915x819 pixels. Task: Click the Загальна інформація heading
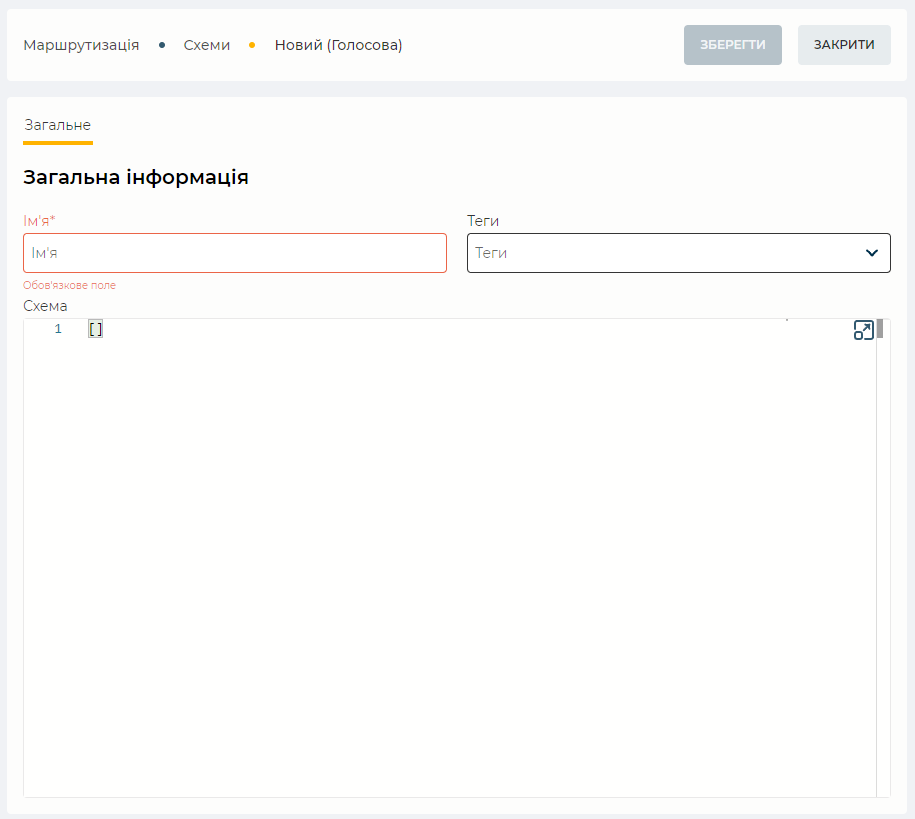pos(136,177)
